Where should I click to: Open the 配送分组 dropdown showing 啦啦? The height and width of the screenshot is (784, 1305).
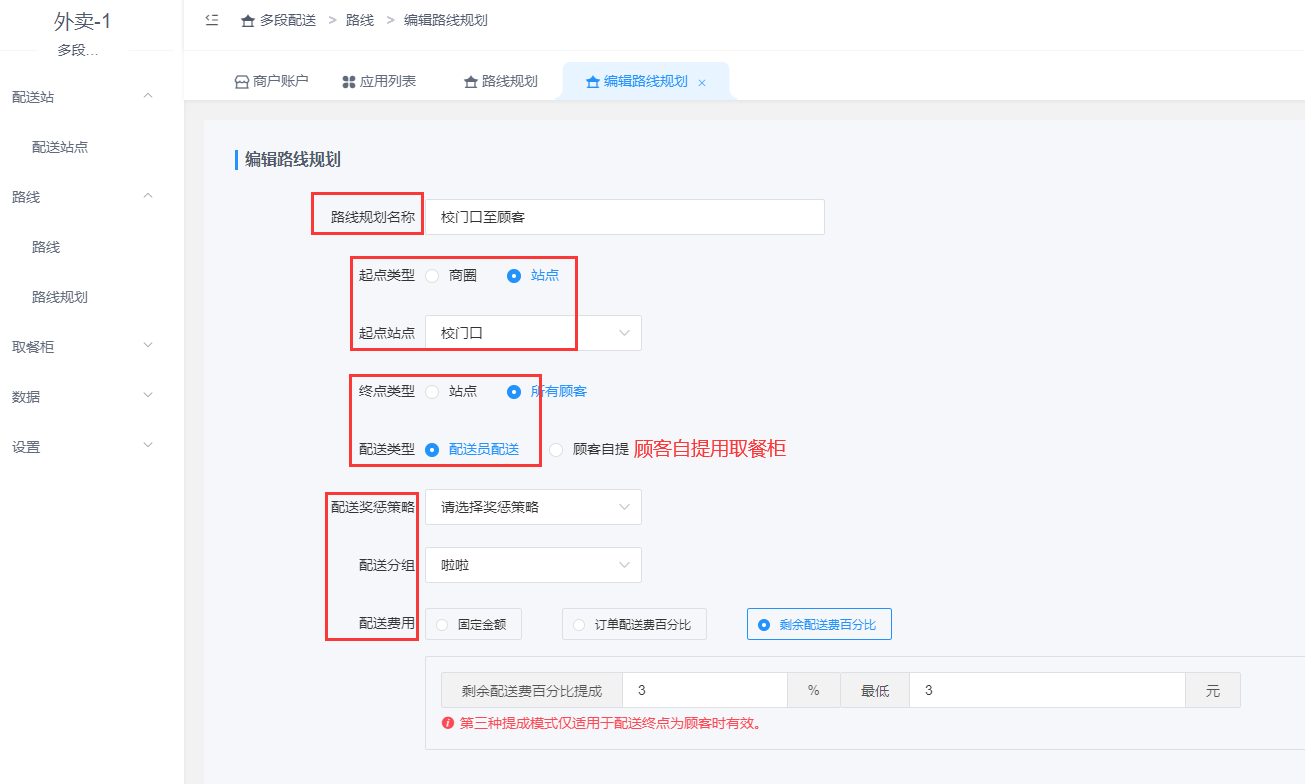533,565
